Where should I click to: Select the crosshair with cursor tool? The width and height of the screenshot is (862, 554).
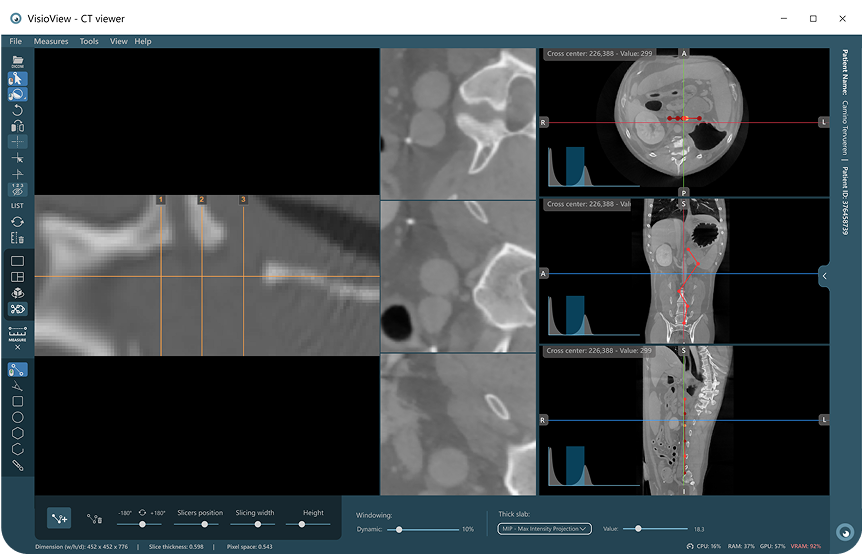tap(18, 158)
